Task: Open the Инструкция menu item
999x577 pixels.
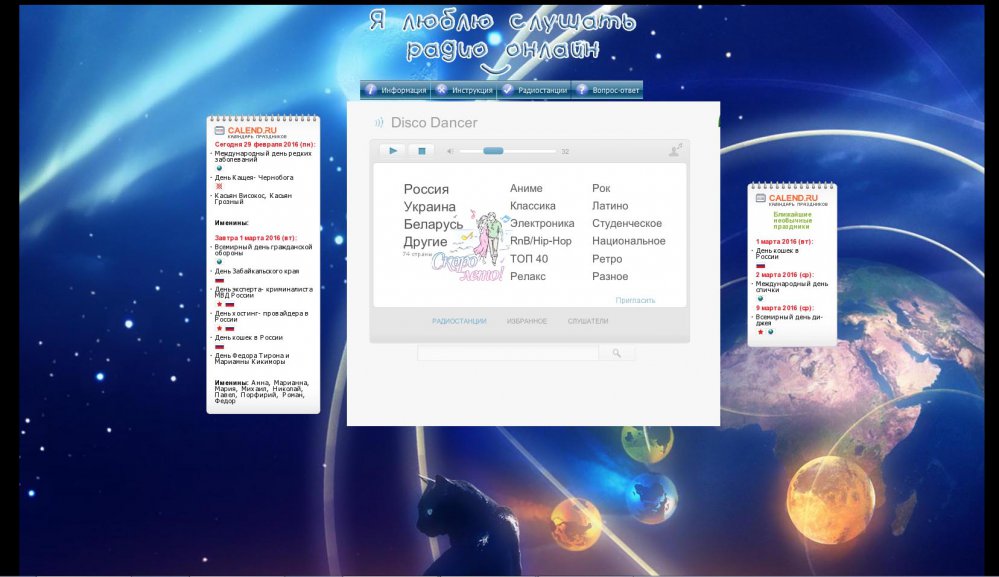Action: 466,90
